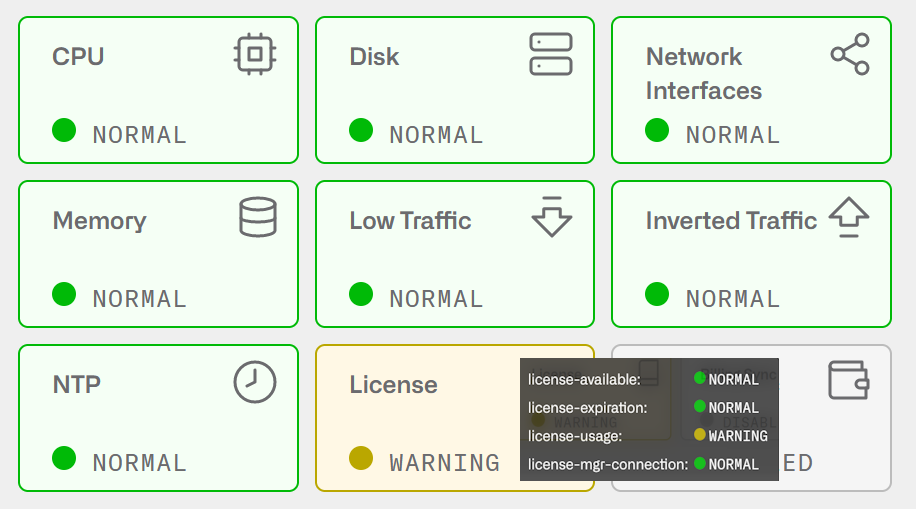Click the NORMAL status text on CPU card
916x509 pixels.
(x=140, y=135)
